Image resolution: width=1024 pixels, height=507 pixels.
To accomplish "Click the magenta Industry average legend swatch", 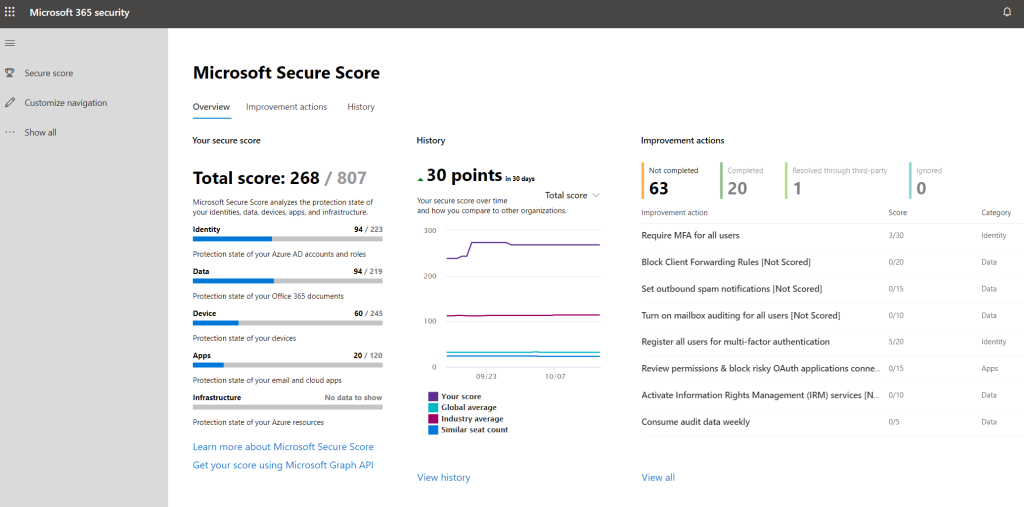I will [433, 419].
